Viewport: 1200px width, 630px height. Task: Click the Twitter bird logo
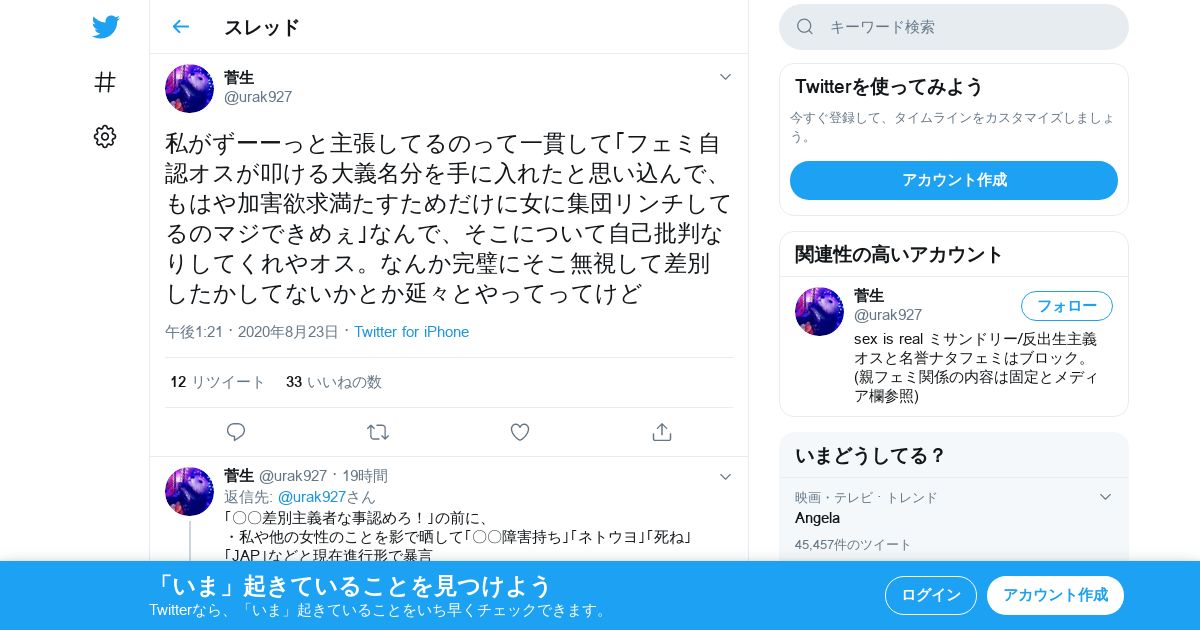click(105, 27)
